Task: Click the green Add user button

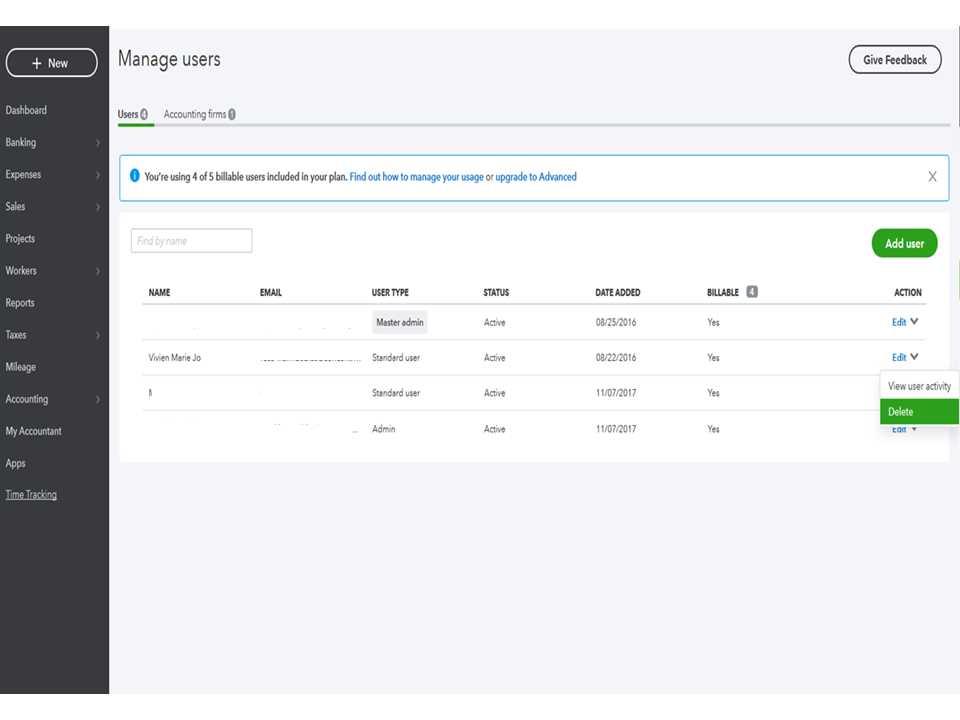Action: (x=904, y=243)
